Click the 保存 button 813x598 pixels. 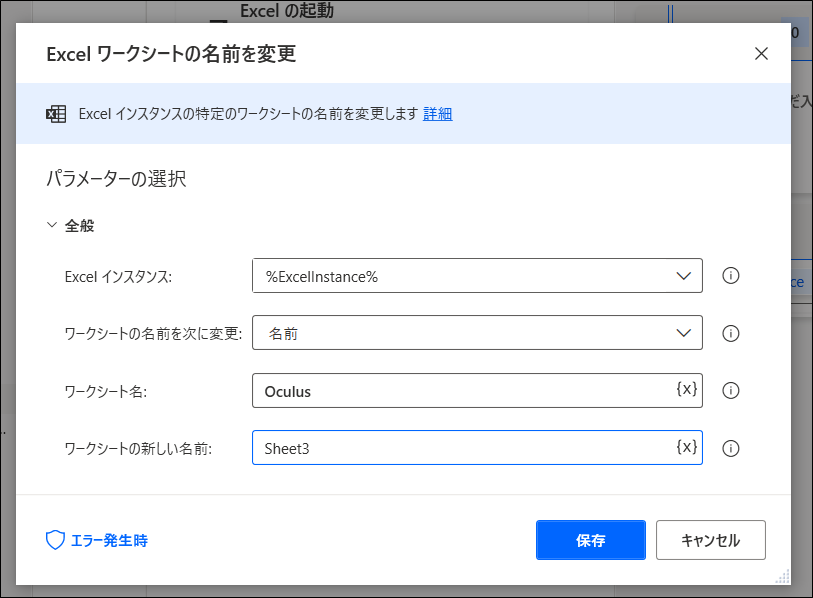(x=591, y=540)
